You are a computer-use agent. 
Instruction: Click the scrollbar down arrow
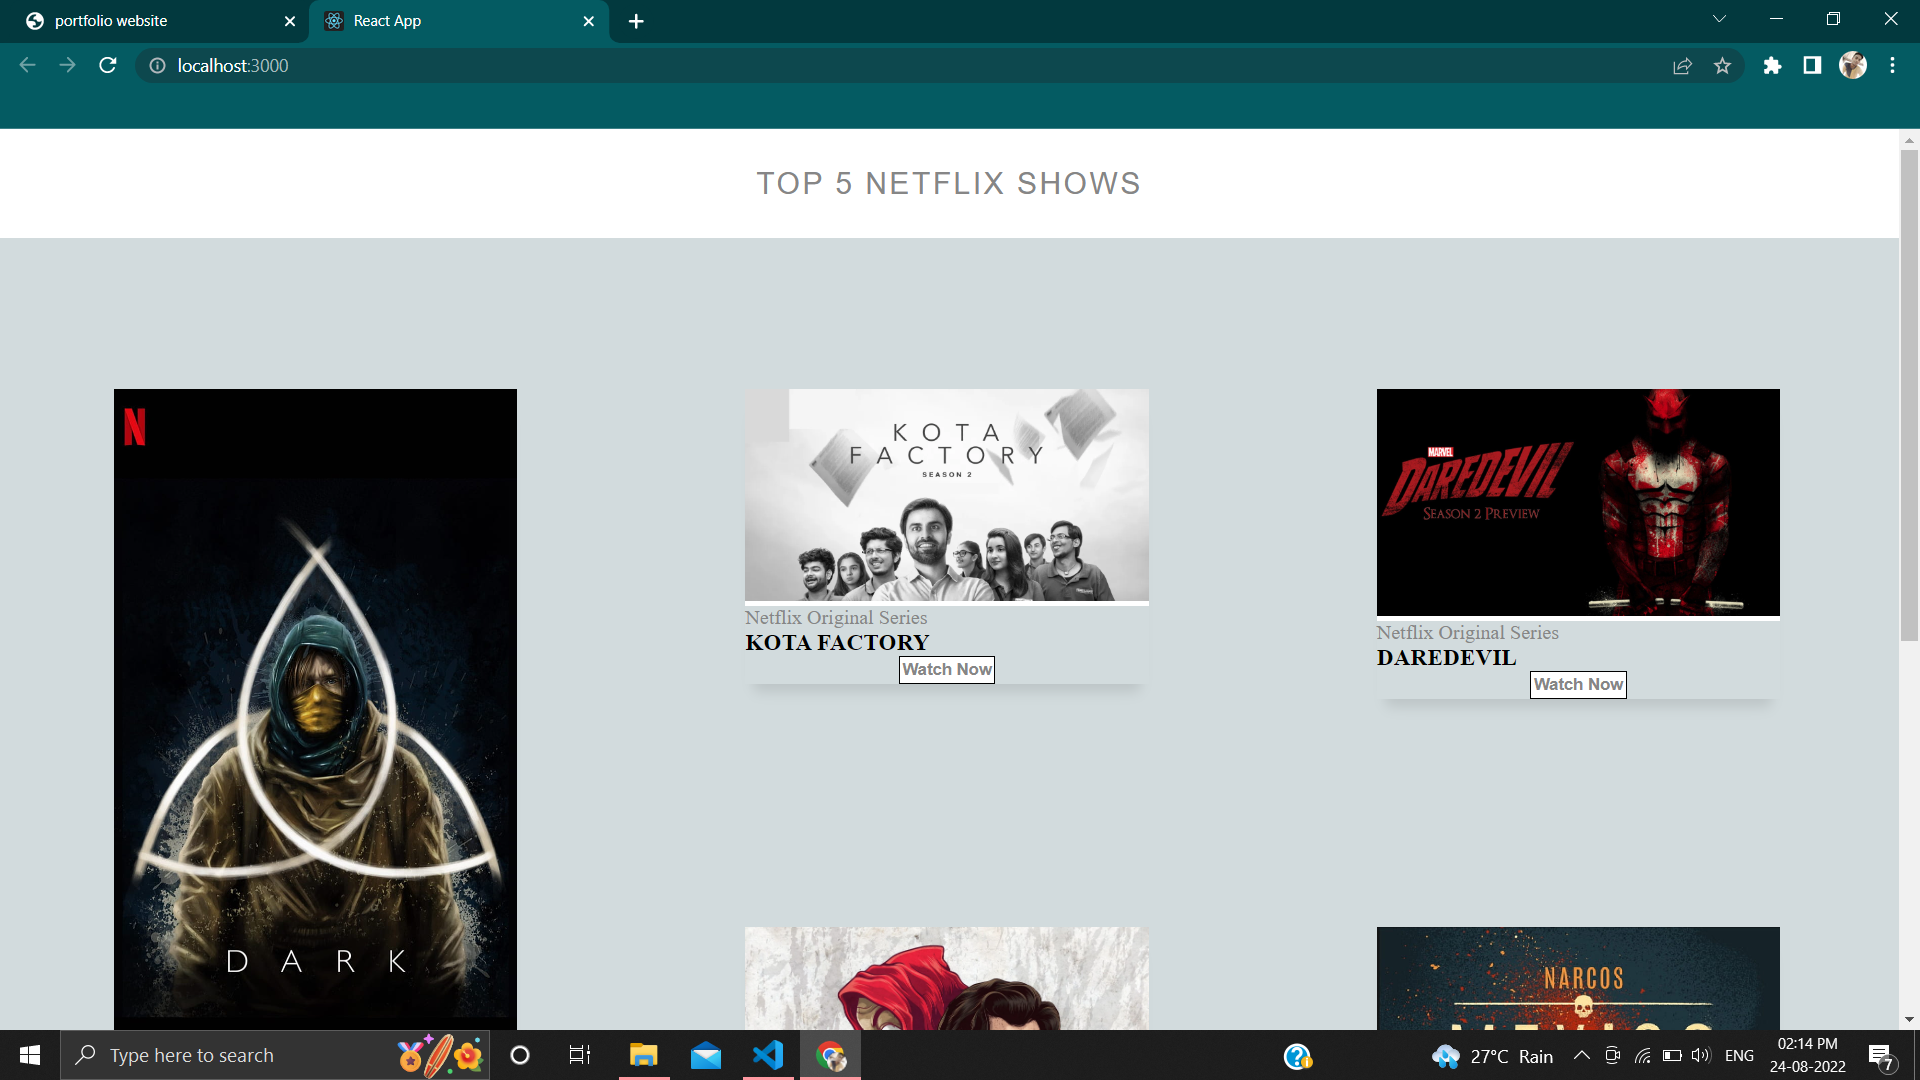(1909, 1020)
